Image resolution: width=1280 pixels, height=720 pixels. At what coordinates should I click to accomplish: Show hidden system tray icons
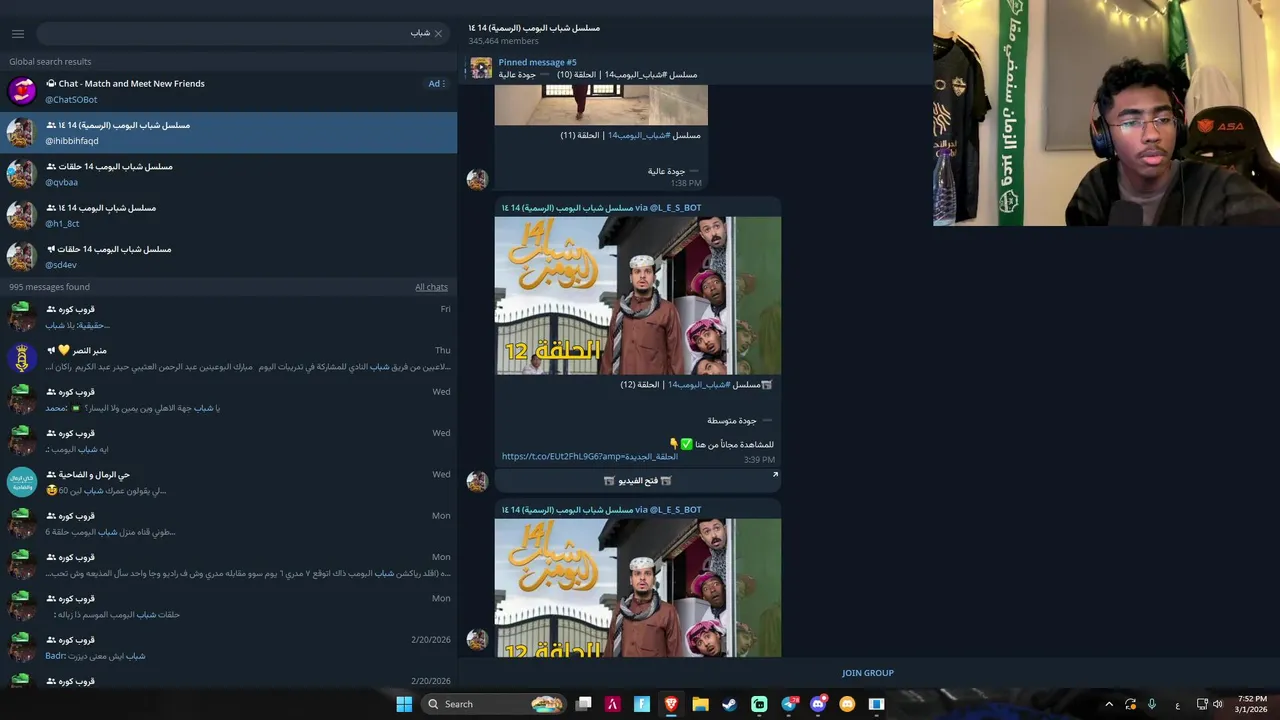(1108, 704)
